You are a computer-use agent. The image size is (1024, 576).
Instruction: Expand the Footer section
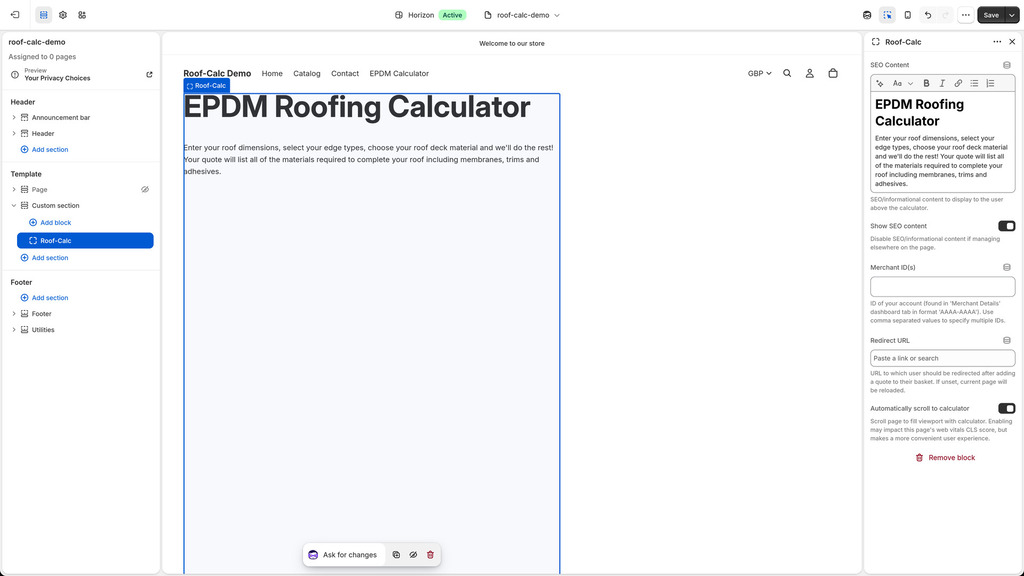[14, 313]
